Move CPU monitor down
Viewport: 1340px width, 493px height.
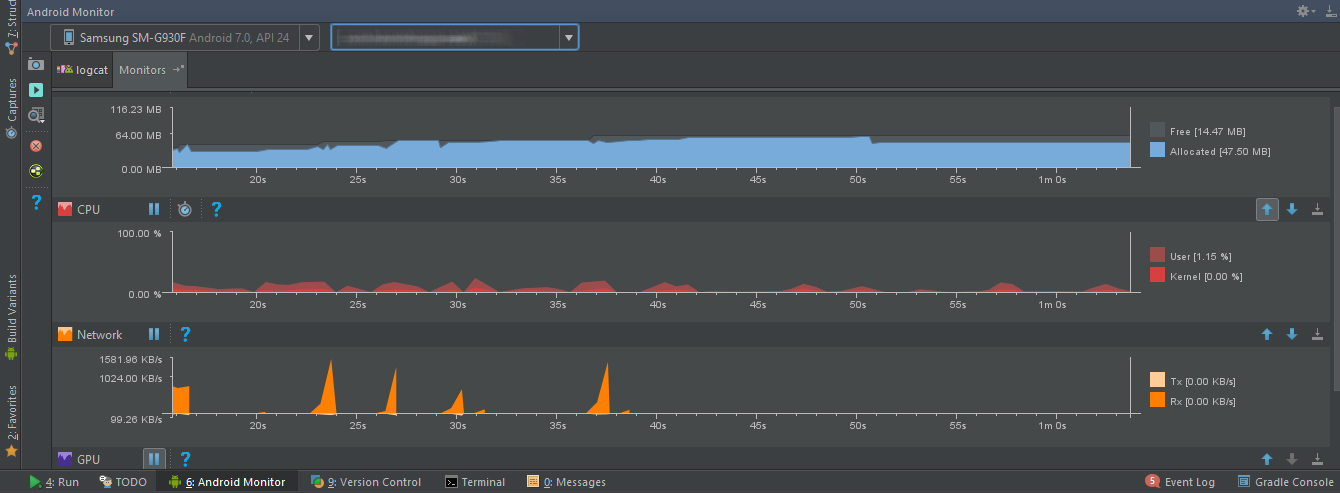[1292, 209]
